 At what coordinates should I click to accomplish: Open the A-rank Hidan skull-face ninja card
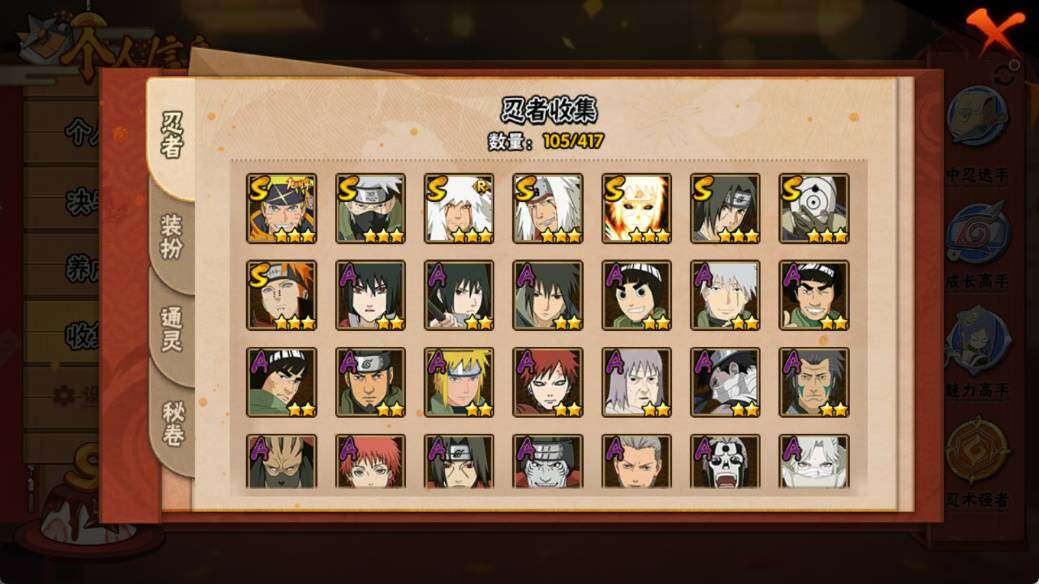(725, 461)
